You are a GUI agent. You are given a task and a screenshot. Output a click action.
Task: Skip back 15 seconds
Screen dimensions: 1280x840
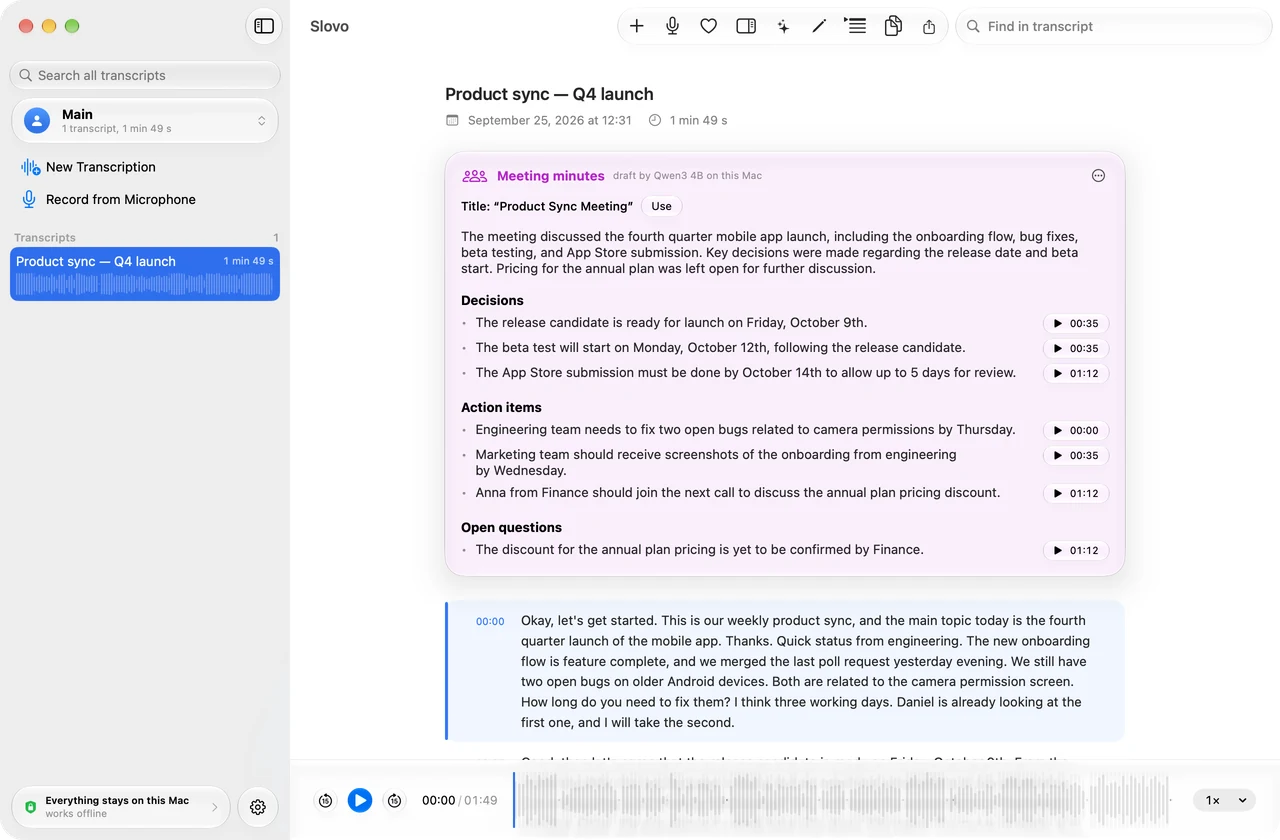click(325, 800)
